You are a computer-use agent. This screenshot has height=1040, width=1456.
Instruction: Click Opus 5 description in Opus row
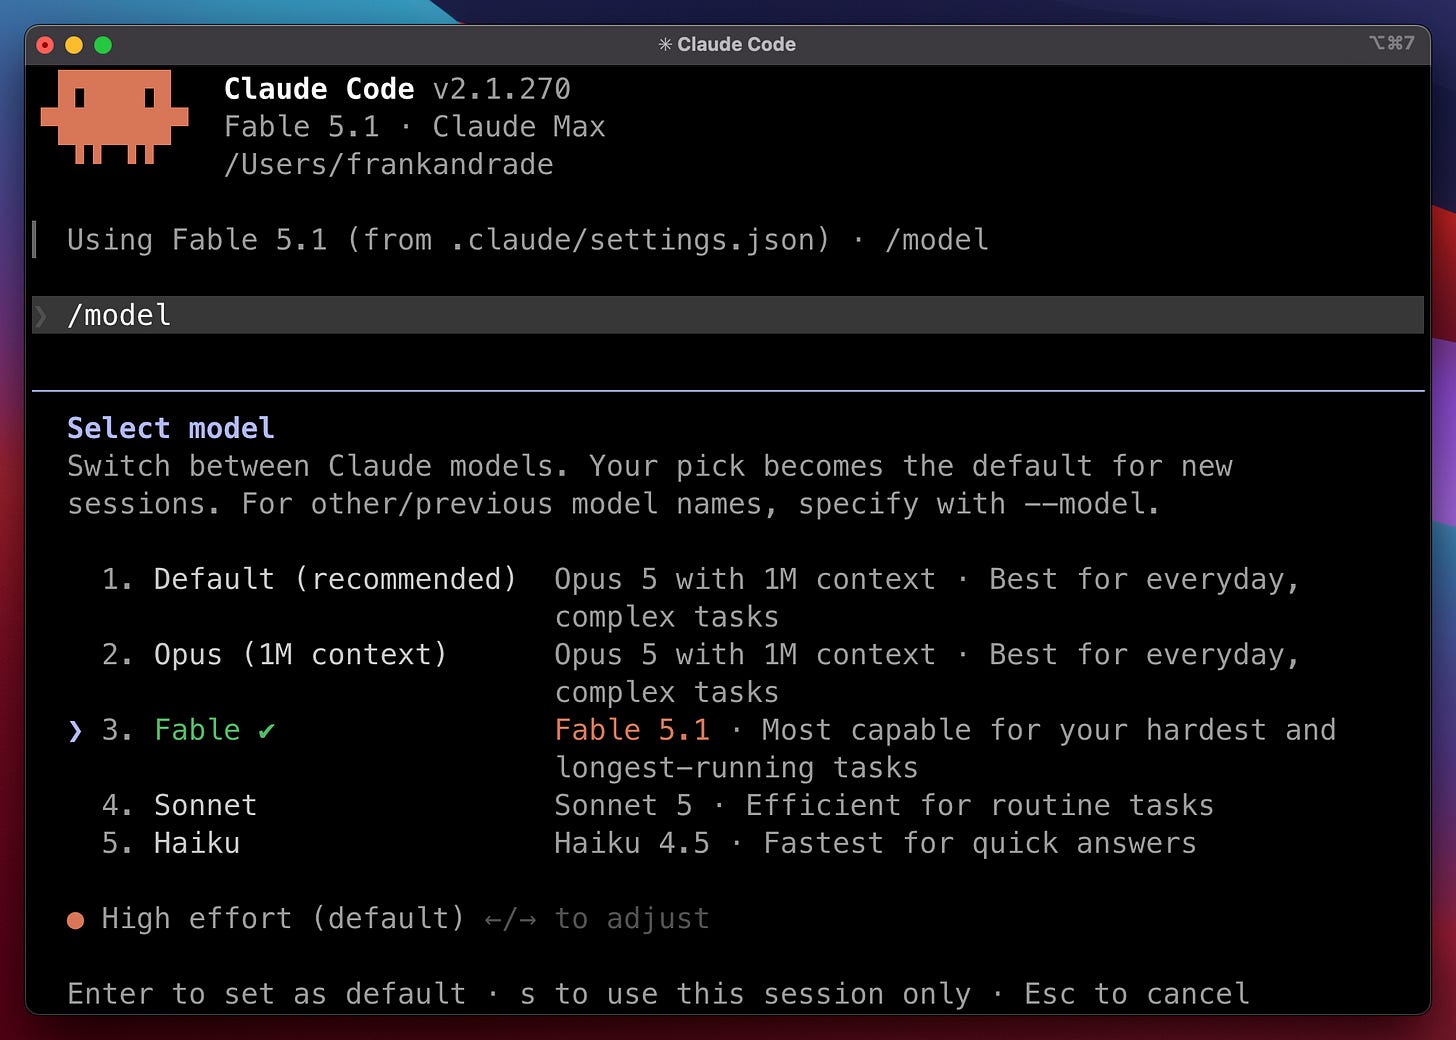click(x=927, y=673)
